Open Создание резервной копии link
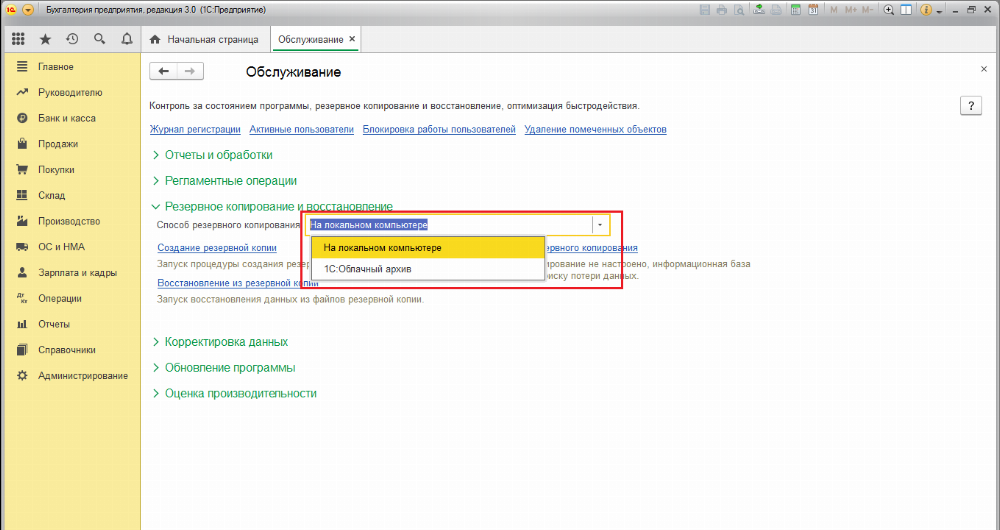 [217, 248]
